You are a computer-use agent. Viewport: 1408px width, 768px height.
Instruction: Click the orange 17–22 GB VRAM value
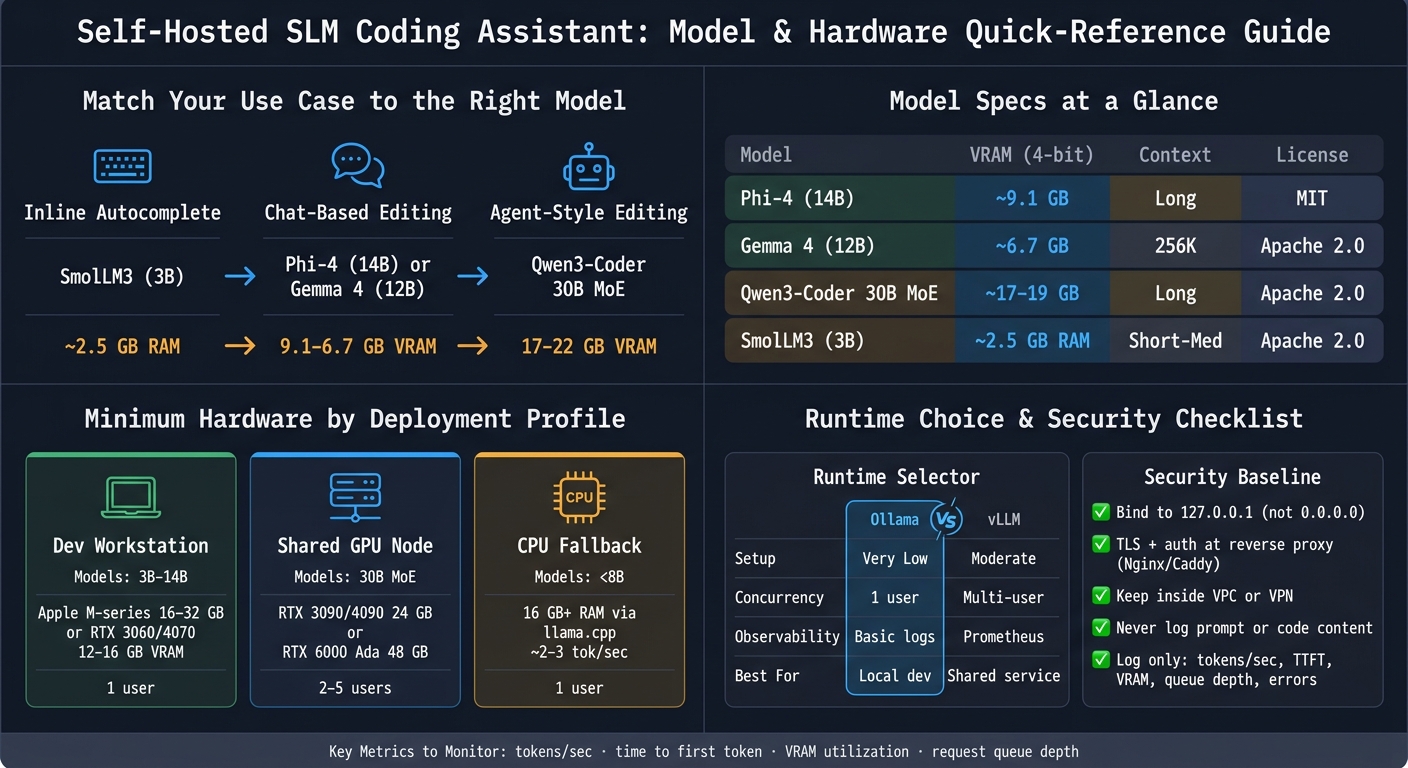pyautogui.click(x=589, y=346)
